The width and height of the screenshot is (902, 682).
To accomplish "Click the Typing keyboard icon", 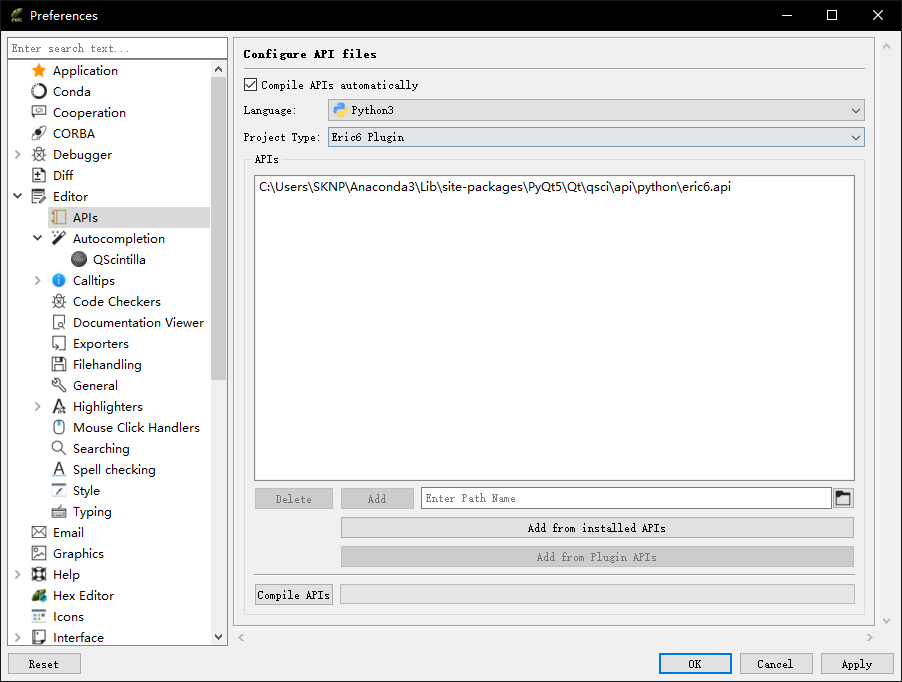I will point(59,511).
